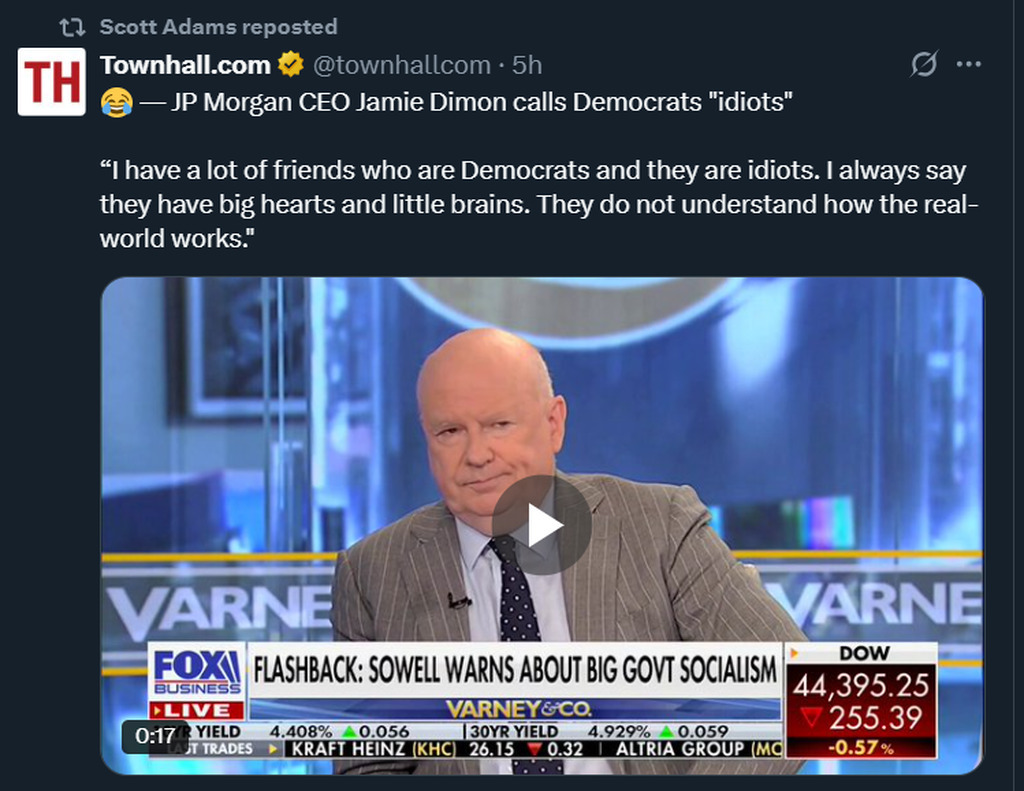Click the 5h post timestamp

click(x=527, y=66)
